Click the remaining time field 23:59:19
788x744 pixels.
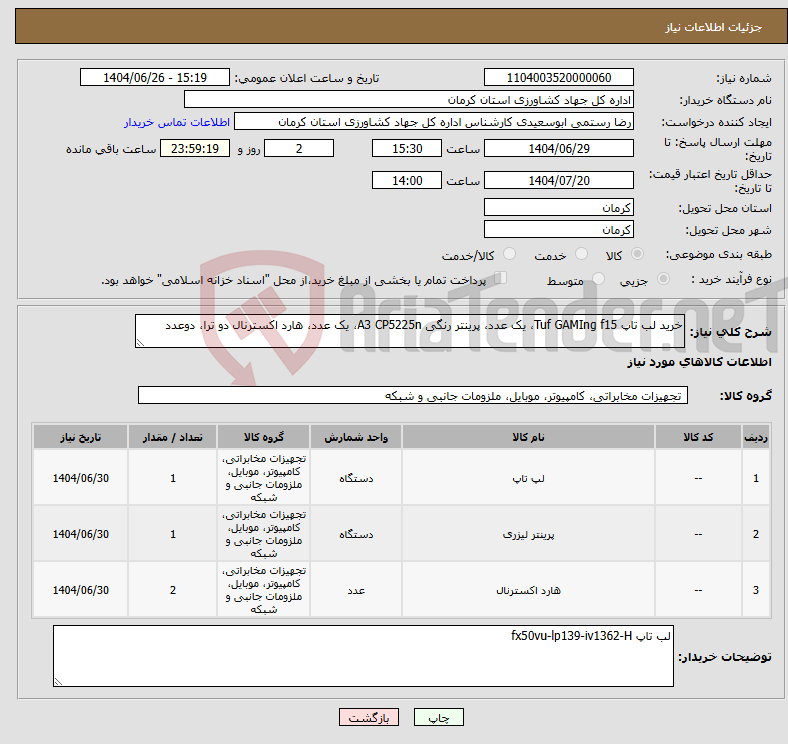(195, 149)
